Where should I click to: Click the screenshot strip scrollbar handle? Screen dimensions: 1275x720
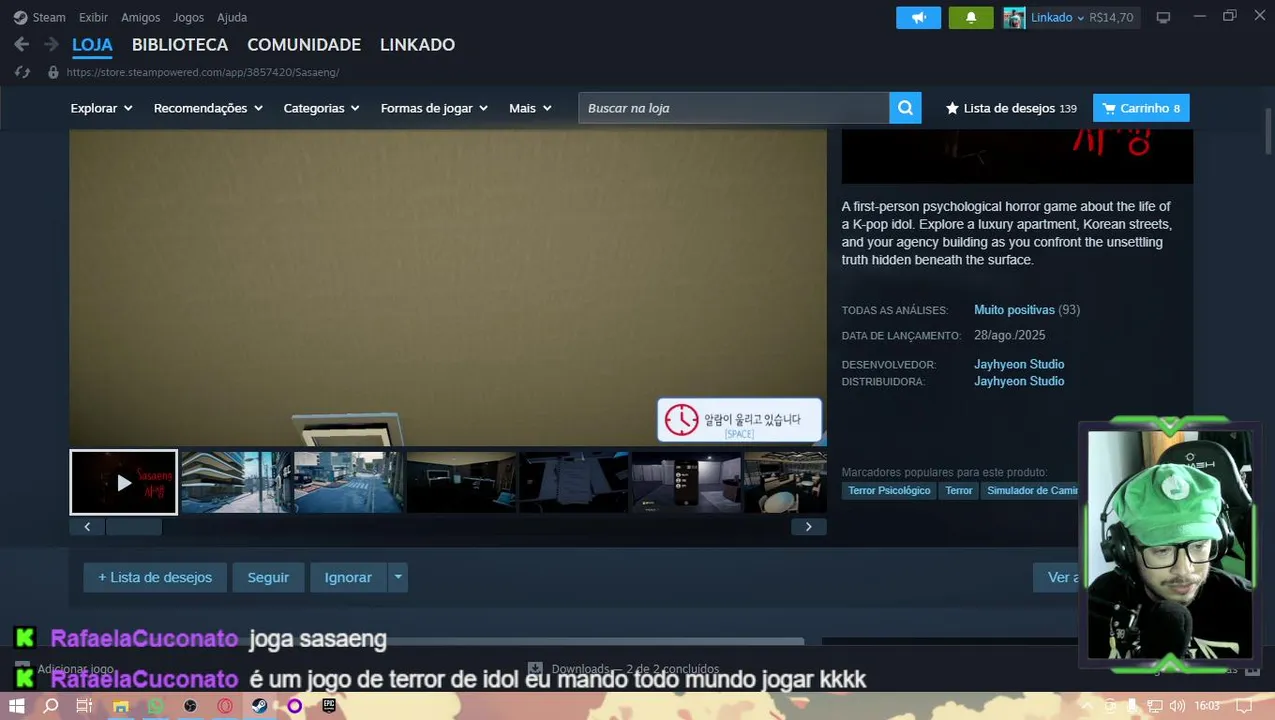click(x=133, y=527)
